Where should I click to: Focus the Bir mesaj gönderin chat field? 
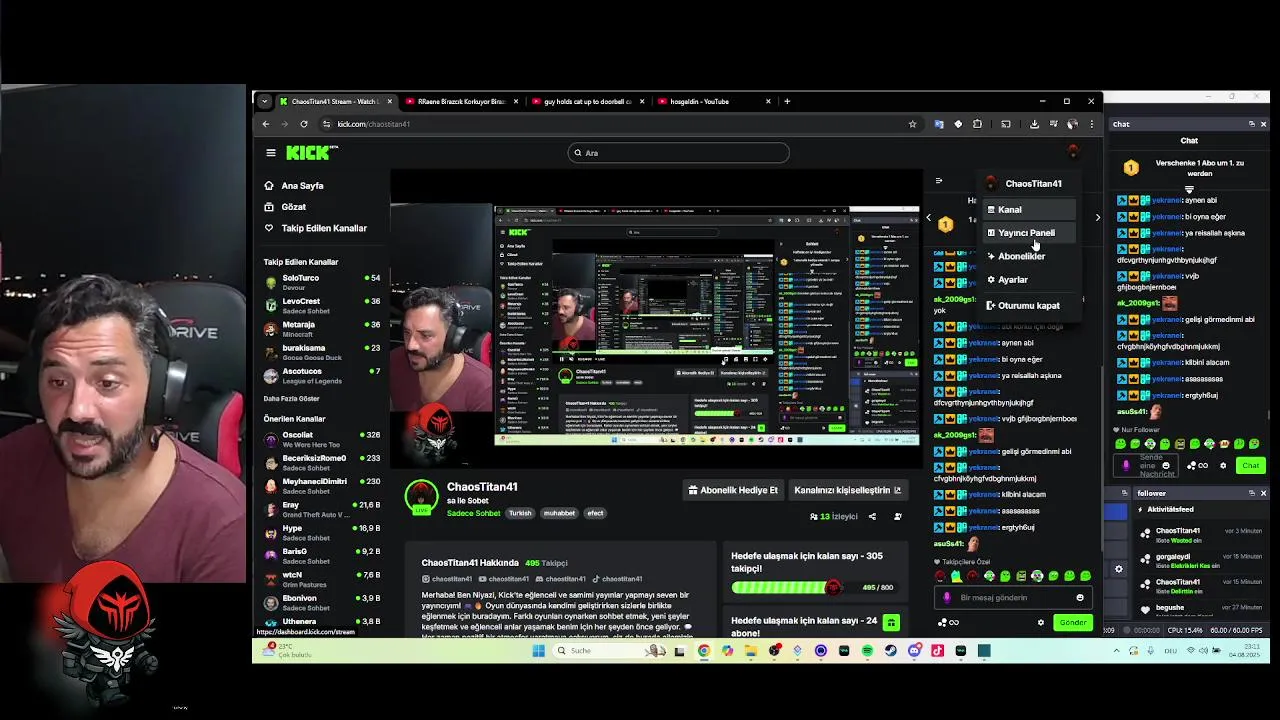pos(1012,598)
